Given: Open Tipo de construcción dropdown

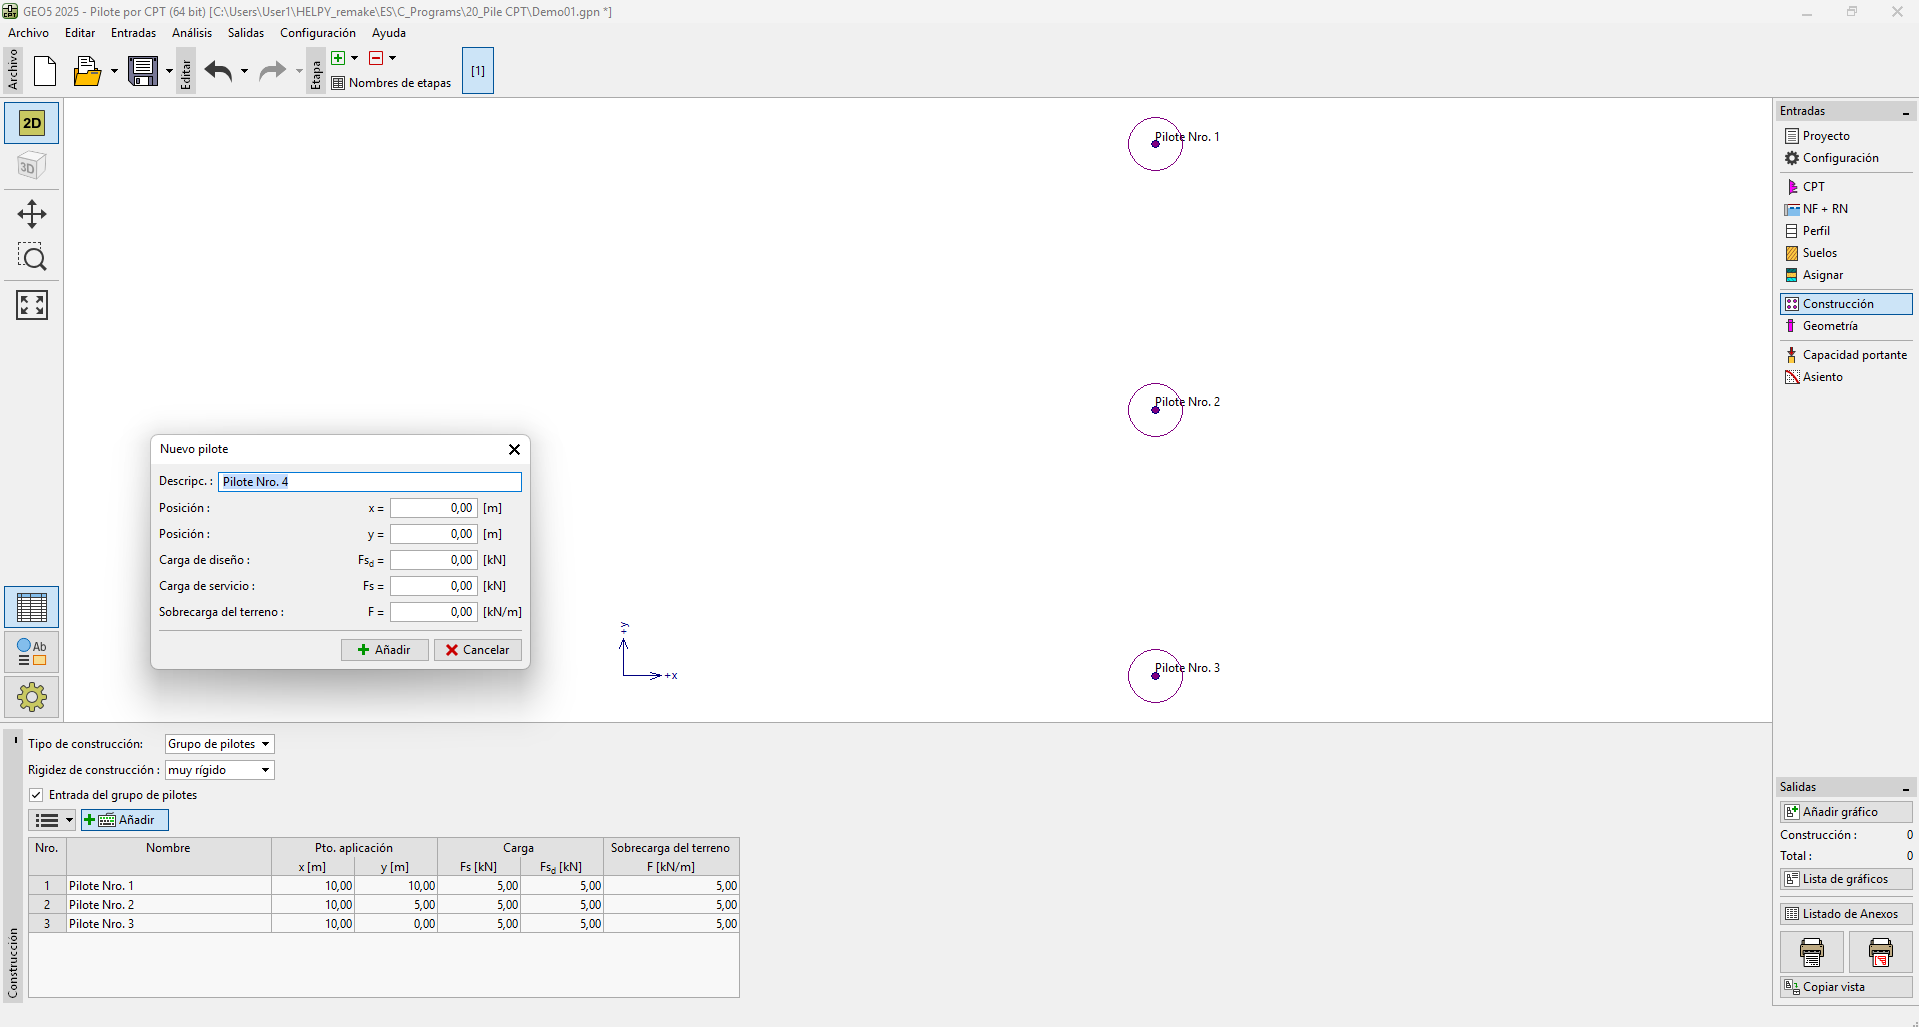Looking at the screenshot, I should 219,744.
